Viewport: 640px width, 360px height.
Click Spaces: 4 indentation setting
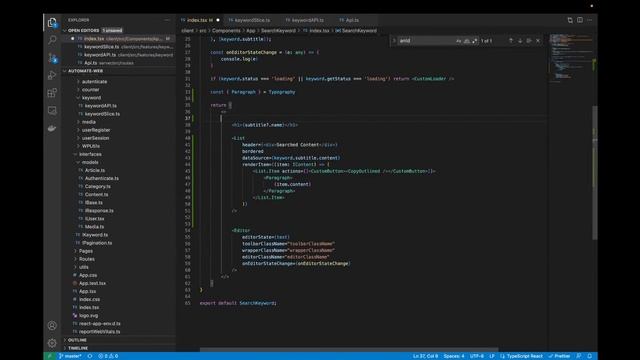click(454, 356)
